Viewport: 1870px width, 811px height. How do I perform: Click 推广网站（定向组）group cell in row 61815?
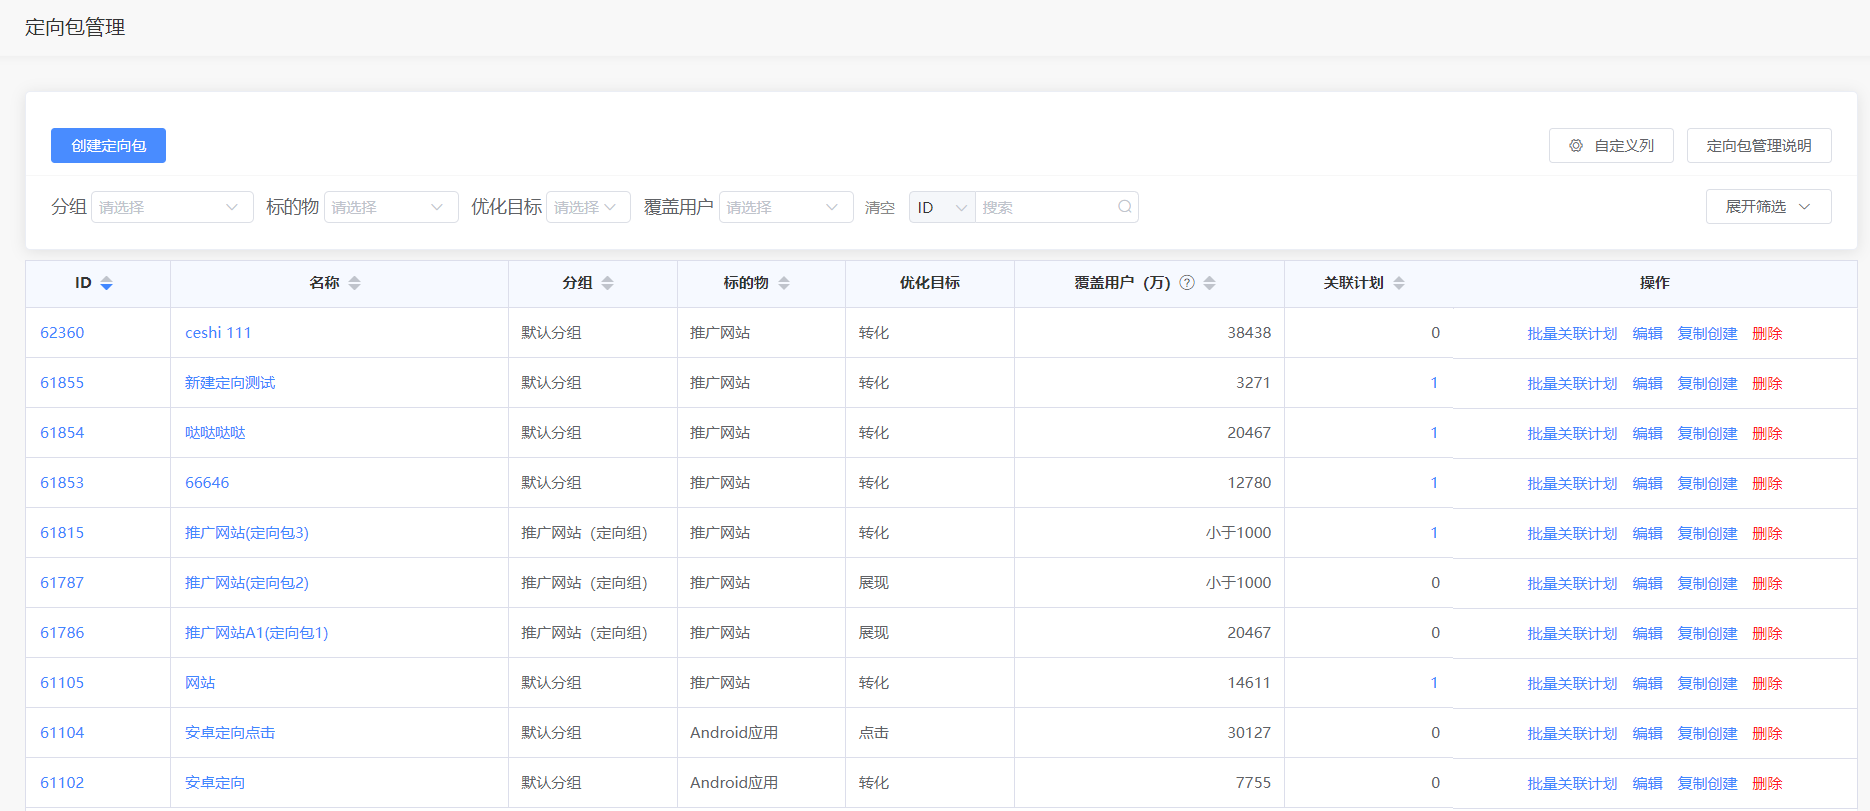click(584, 533)
